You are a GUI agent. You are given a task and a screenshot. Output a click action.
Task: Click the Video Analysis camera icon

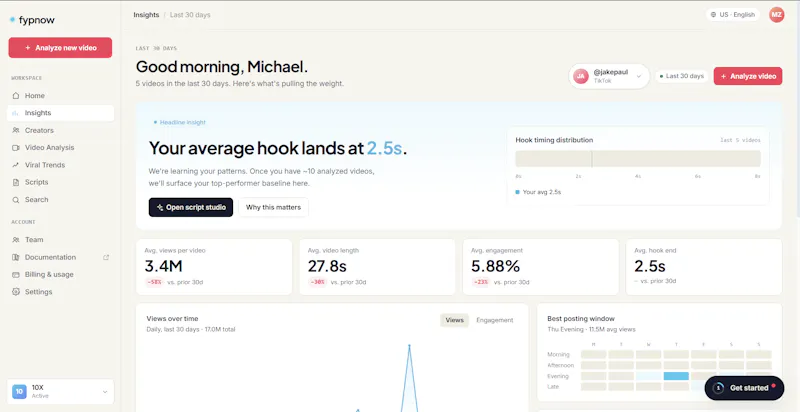pyautogui.click(x=16, y=148)
